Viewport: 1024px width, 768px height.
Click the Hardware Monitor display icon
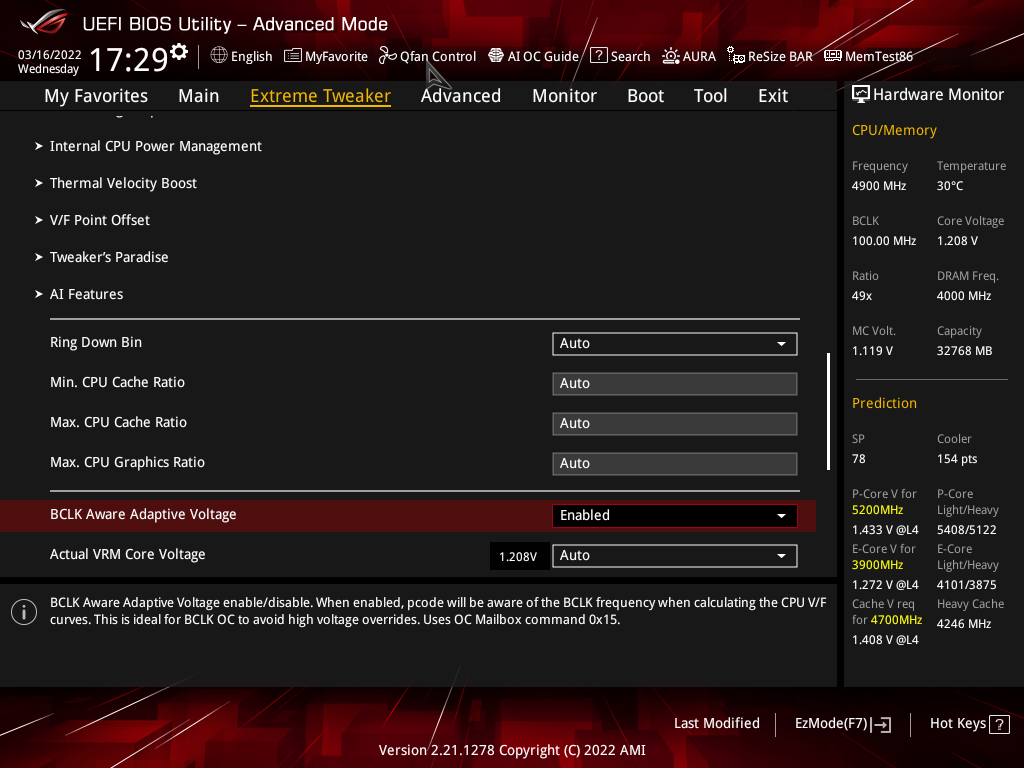point(861,94)
